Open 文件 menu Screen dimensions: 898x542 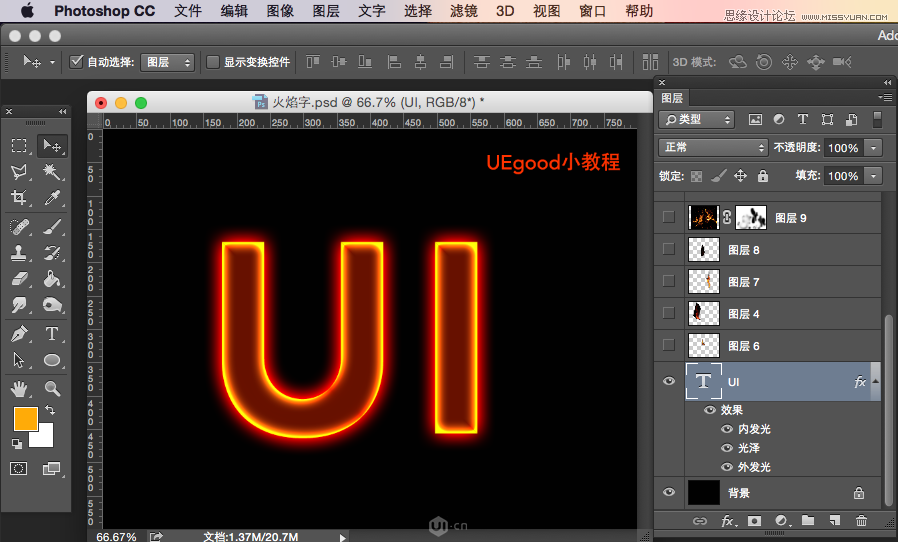[x=188, y=11]
